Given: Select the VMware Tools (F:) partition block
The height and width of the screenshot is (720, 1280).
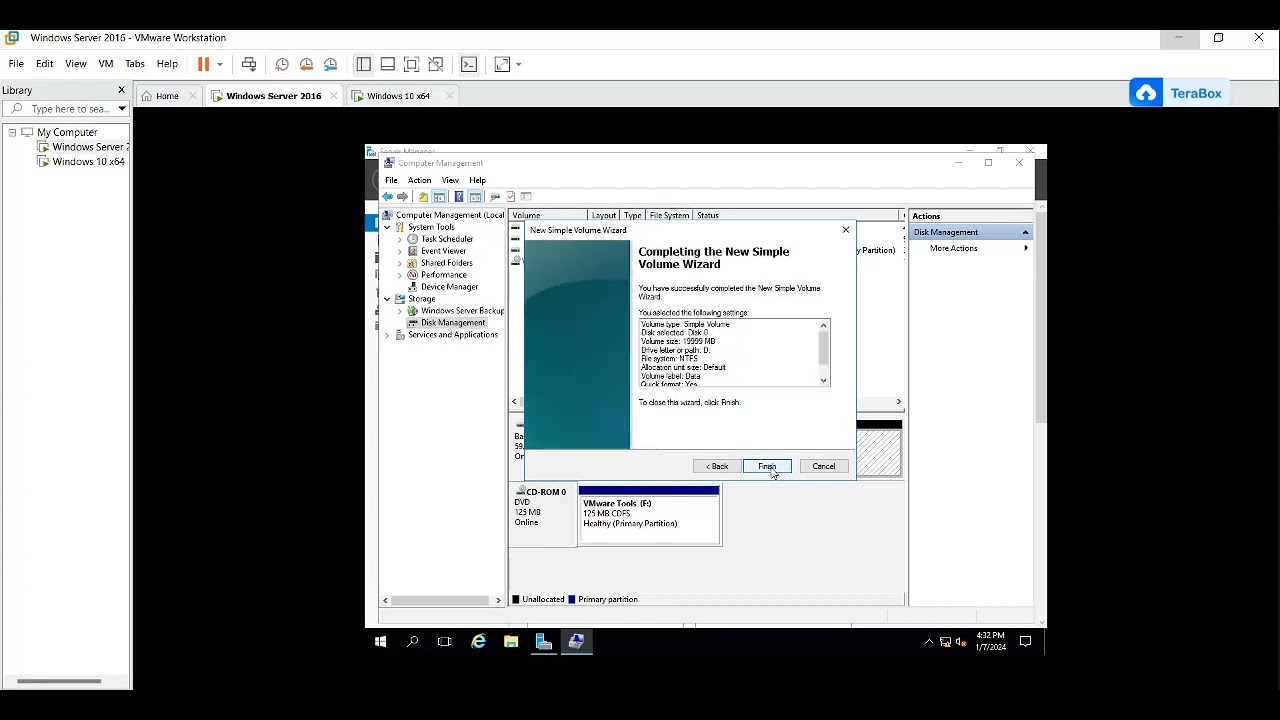Looking at the screenshot, I should coord(649,515).
